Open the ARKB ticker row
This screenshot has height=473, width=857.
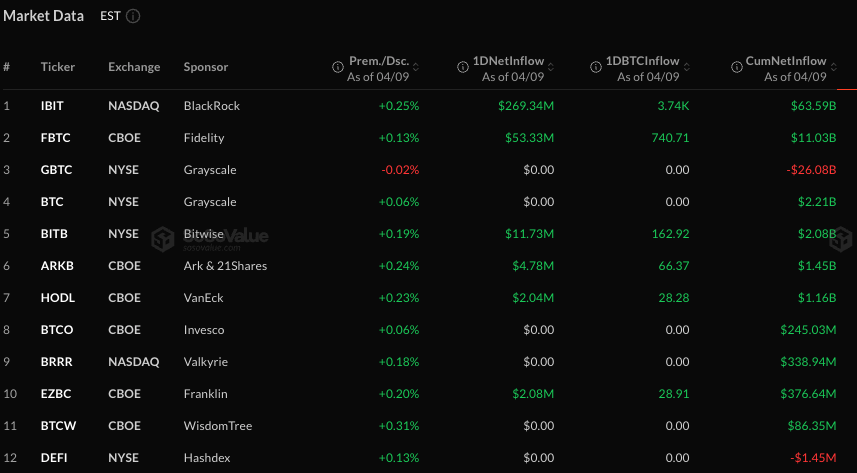pos(57,266)
